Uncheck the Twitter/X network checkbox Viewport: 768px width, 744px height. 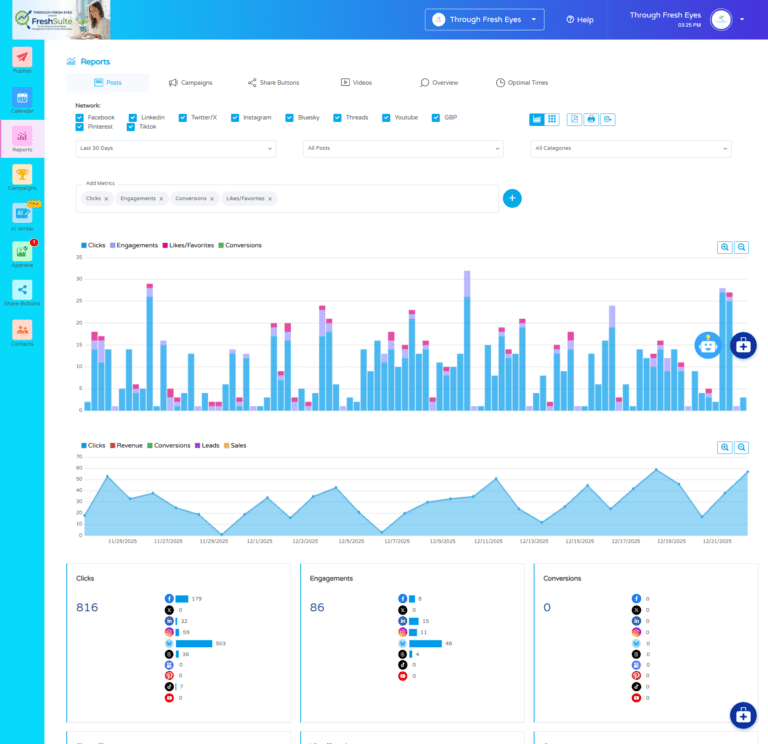tap(183, 118)
